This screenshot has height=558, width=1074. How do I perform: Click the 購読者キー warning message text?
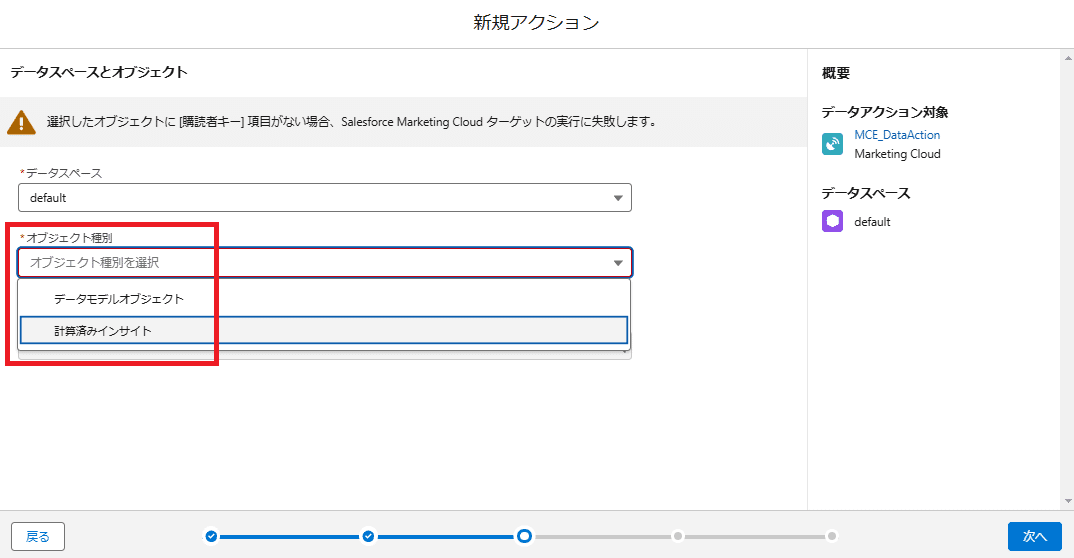pos(352,122)
